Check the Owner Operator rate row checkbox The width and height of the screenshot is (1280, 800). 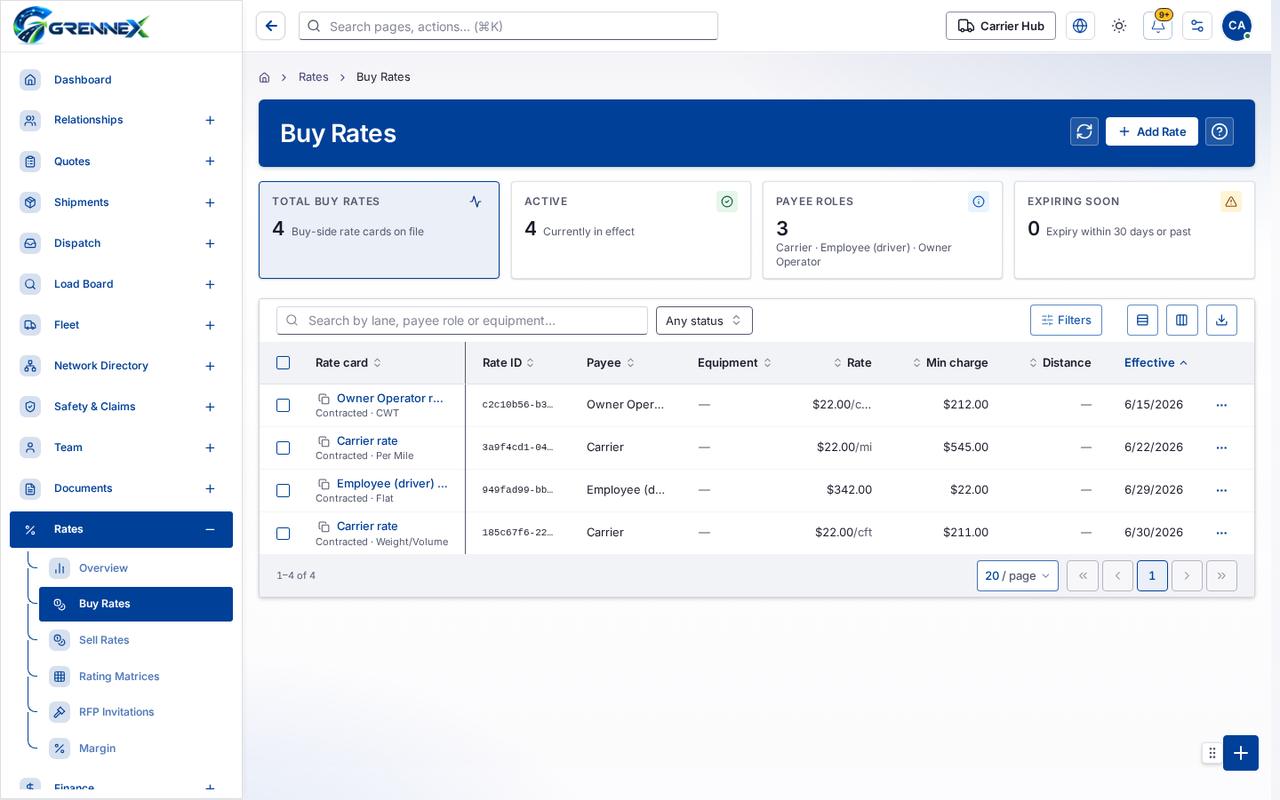coord(283,405)
